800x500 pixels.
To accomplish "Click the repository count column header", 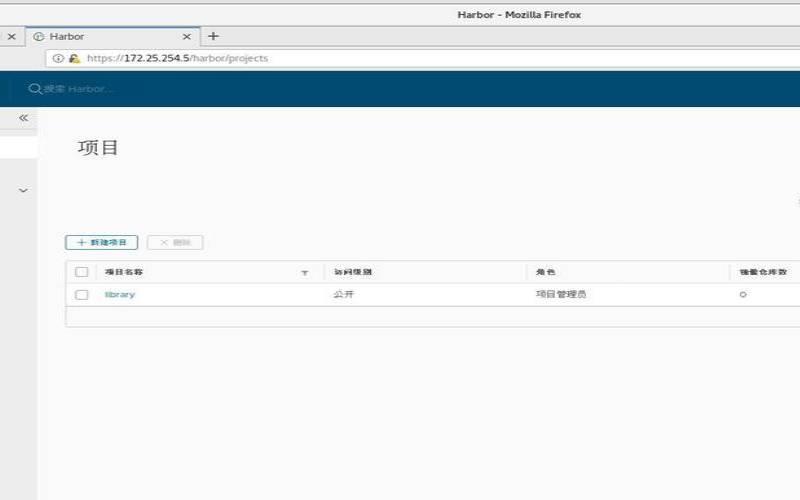I will click(x=763, y=272).
